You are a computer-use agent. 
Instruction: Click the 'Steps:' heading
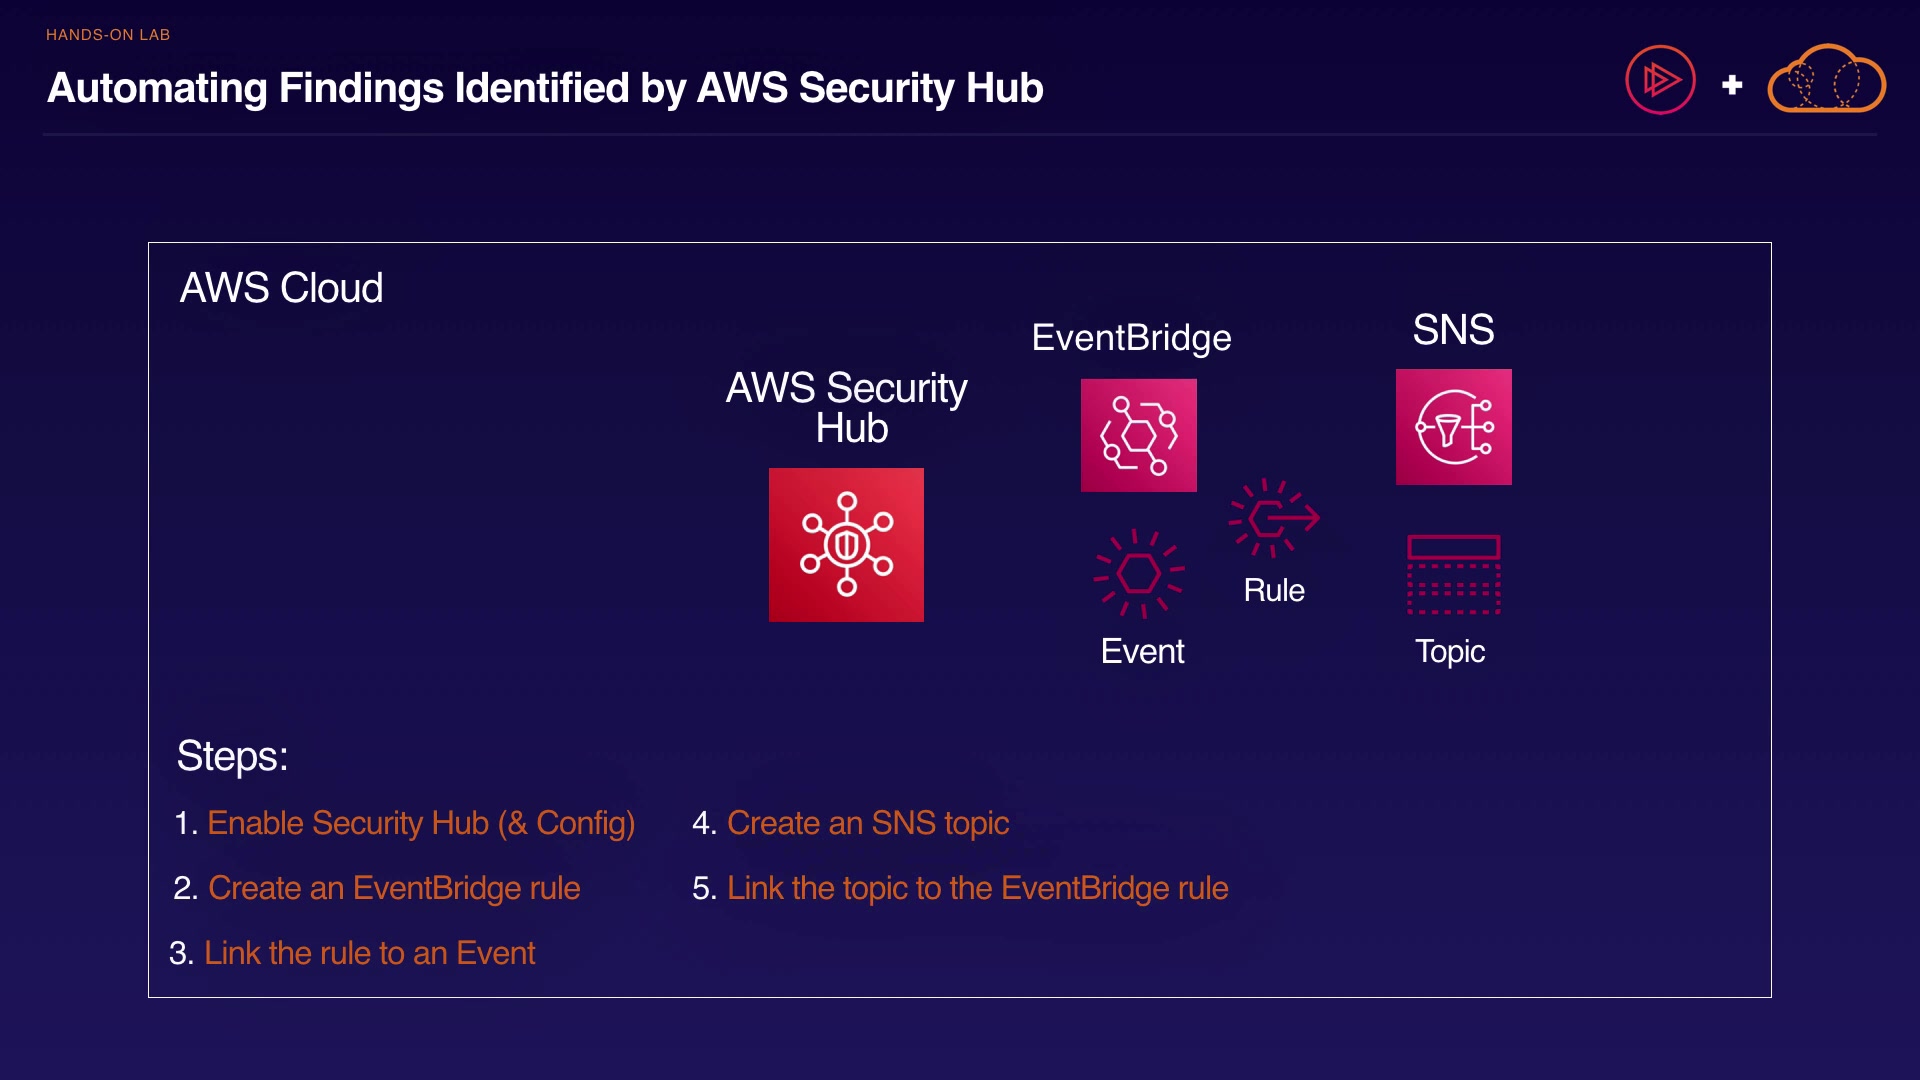tap(232, 756)
